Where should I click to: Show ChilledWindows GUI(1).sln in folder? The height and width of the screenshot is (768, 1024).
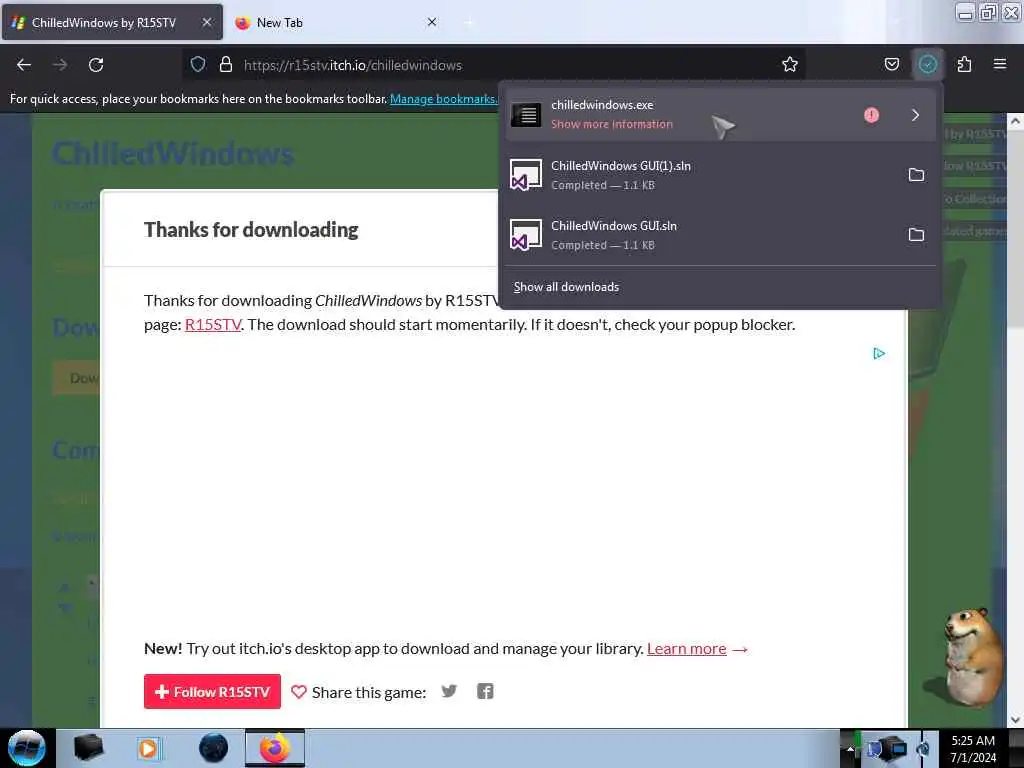916,175
